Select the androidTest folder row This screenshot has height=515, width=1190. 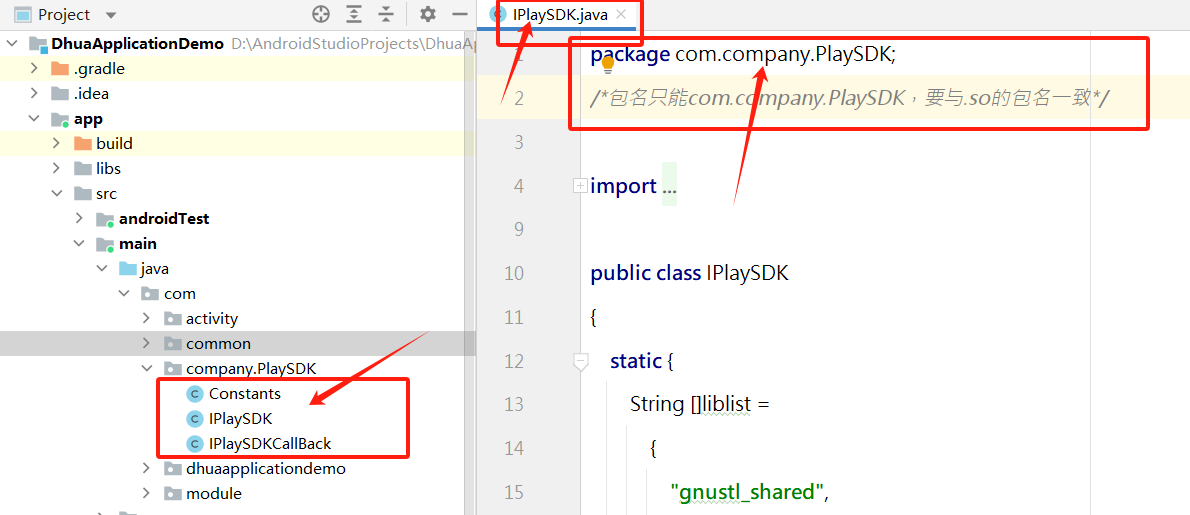tap(238, 218)
